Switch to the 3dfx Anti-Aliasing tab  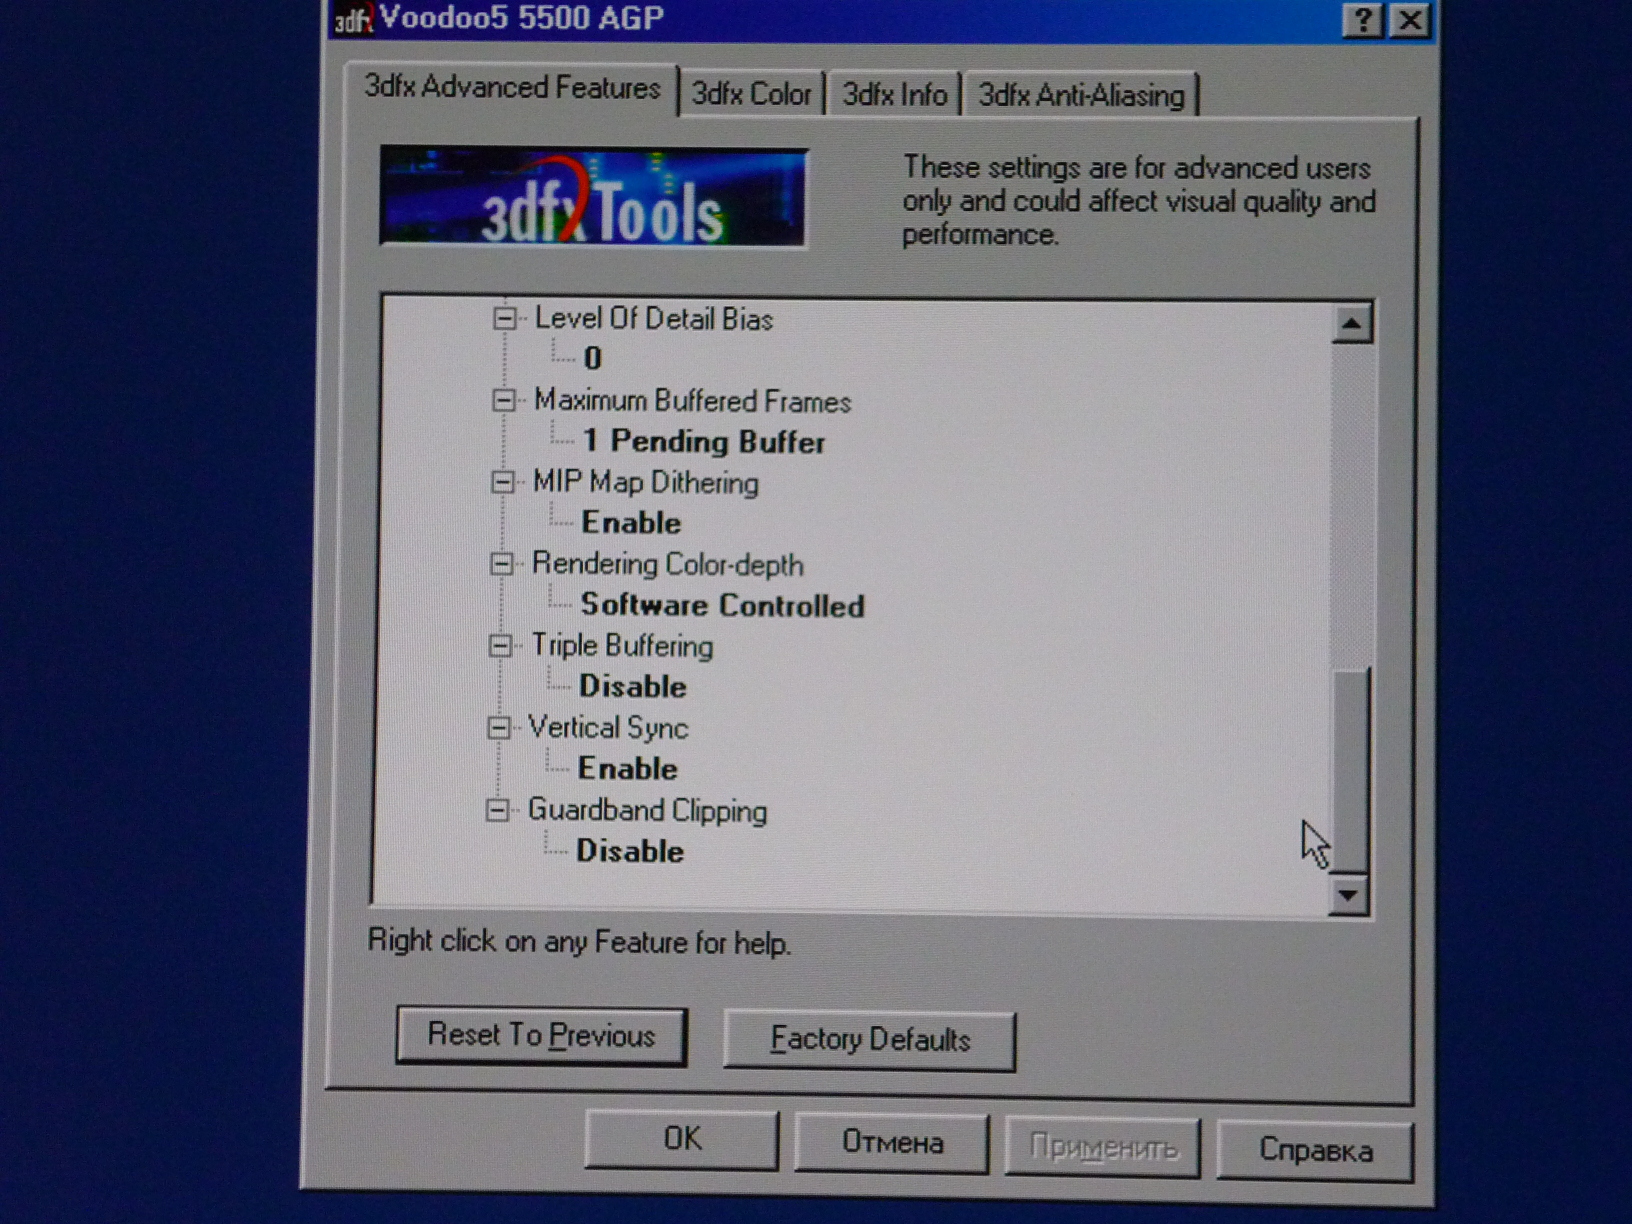(x=1081, y=96)
